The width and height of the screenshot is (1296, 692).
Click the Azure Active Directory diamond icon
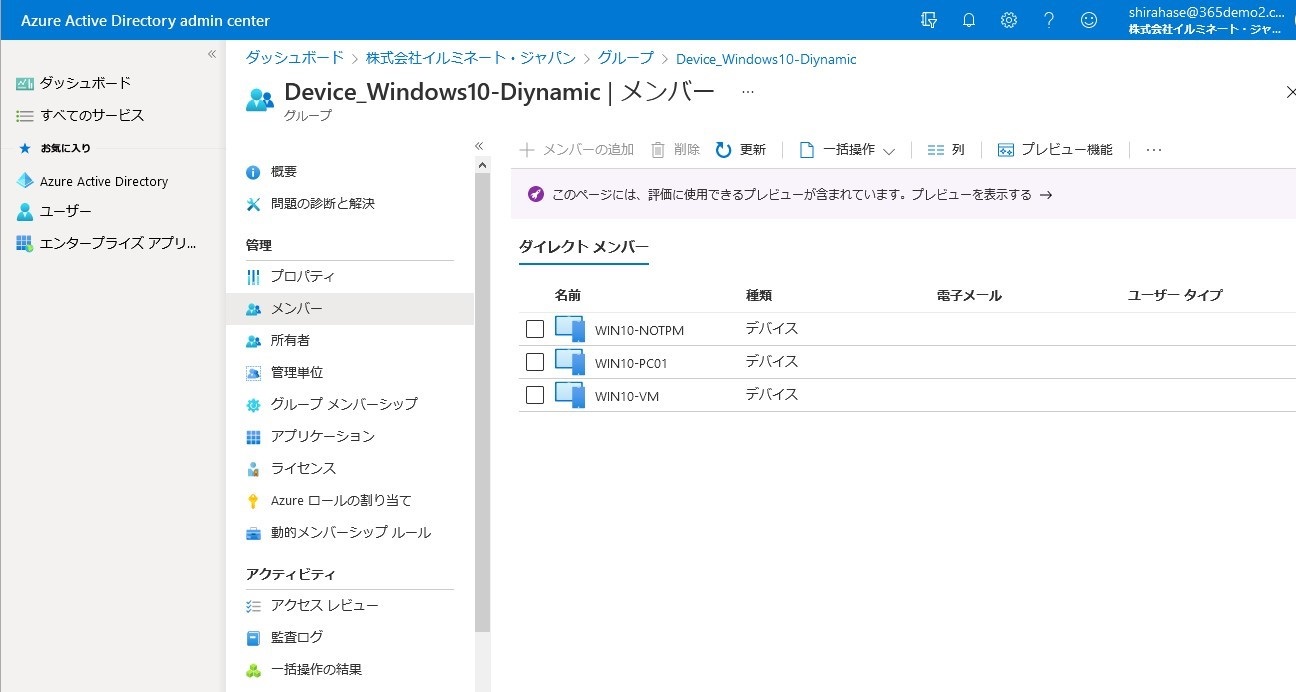click(25, 181)
